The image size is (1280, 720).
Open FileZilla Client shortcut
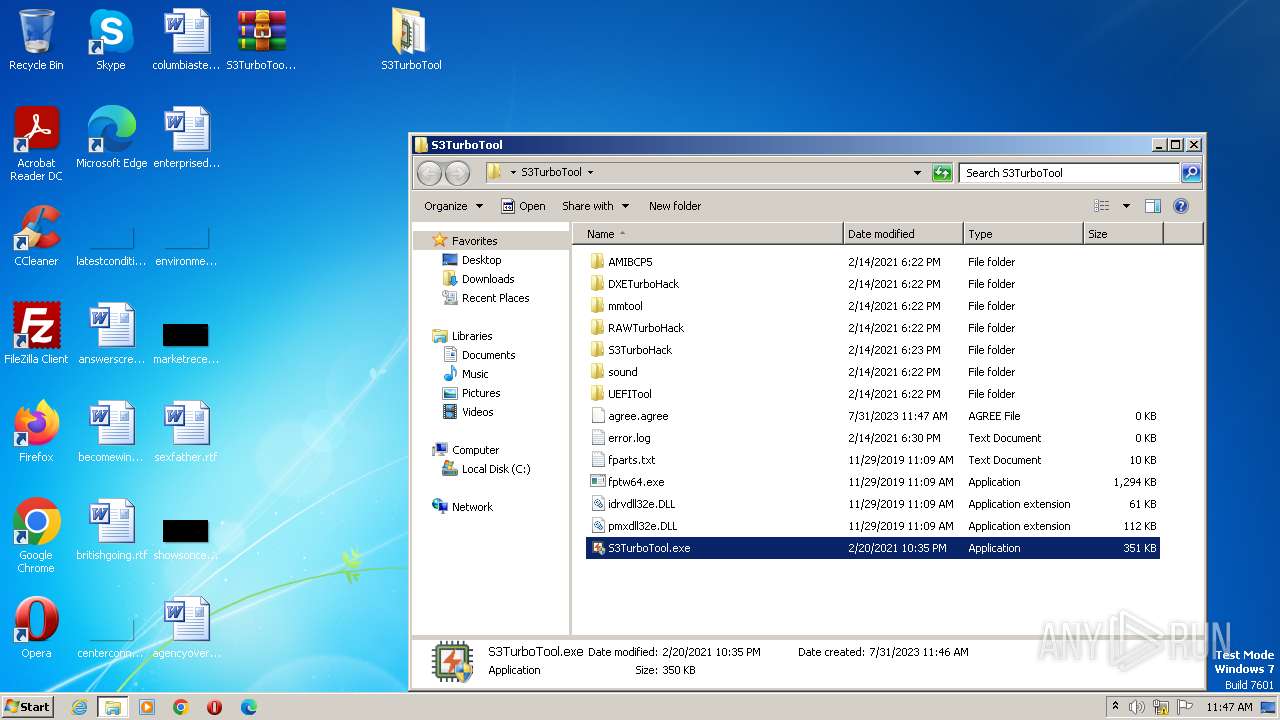[x=36, y=334]
